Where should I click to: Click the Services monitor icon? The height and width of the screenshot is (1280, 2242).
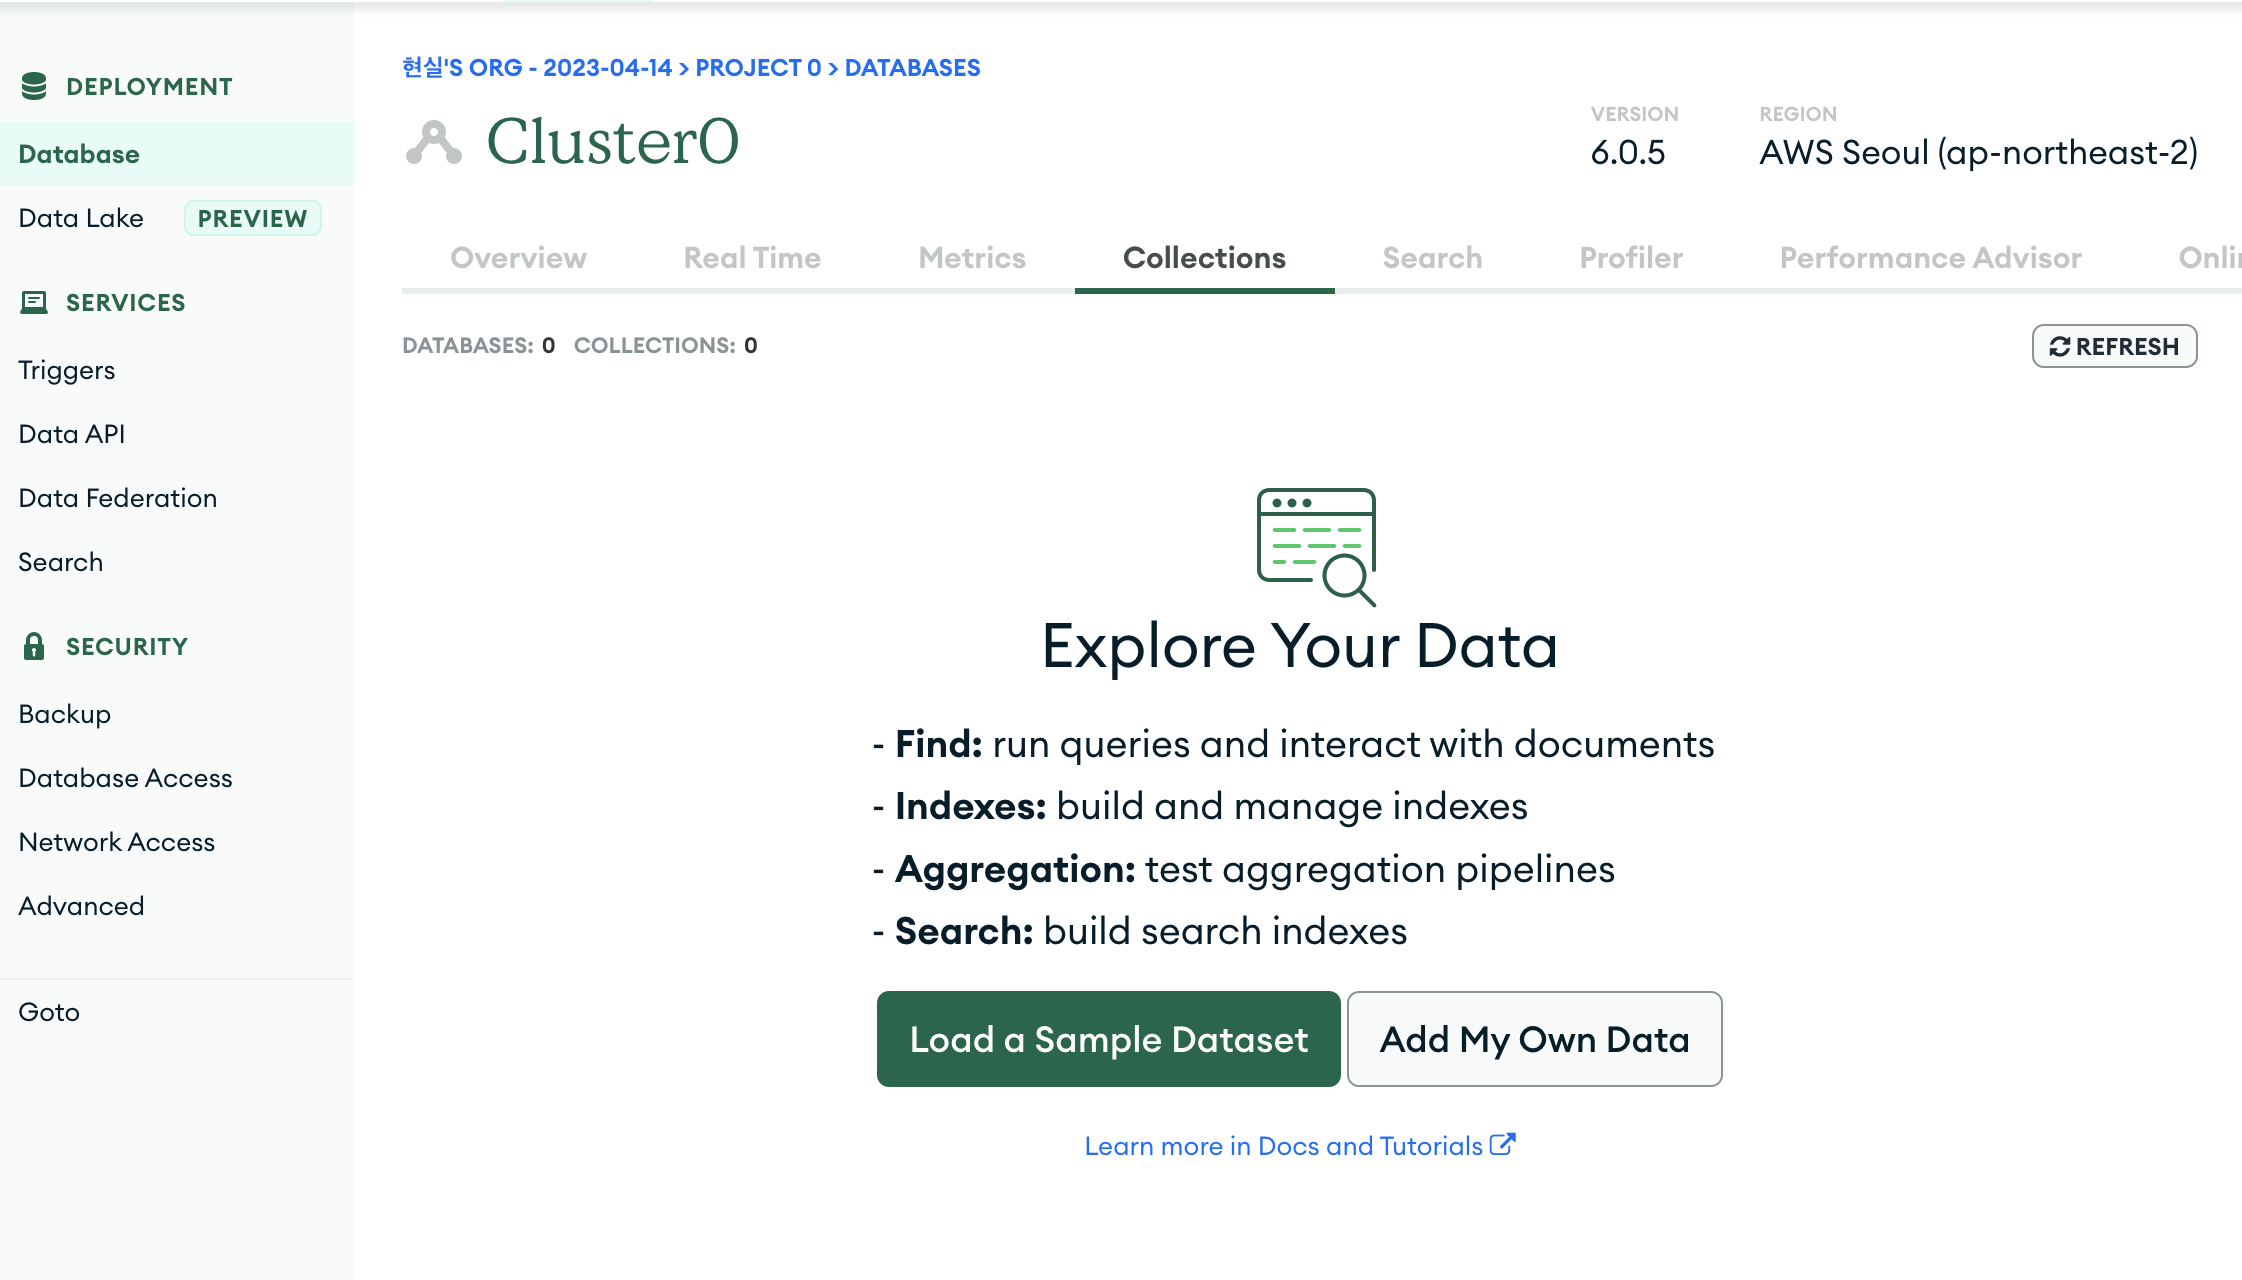tap(34, 302)
